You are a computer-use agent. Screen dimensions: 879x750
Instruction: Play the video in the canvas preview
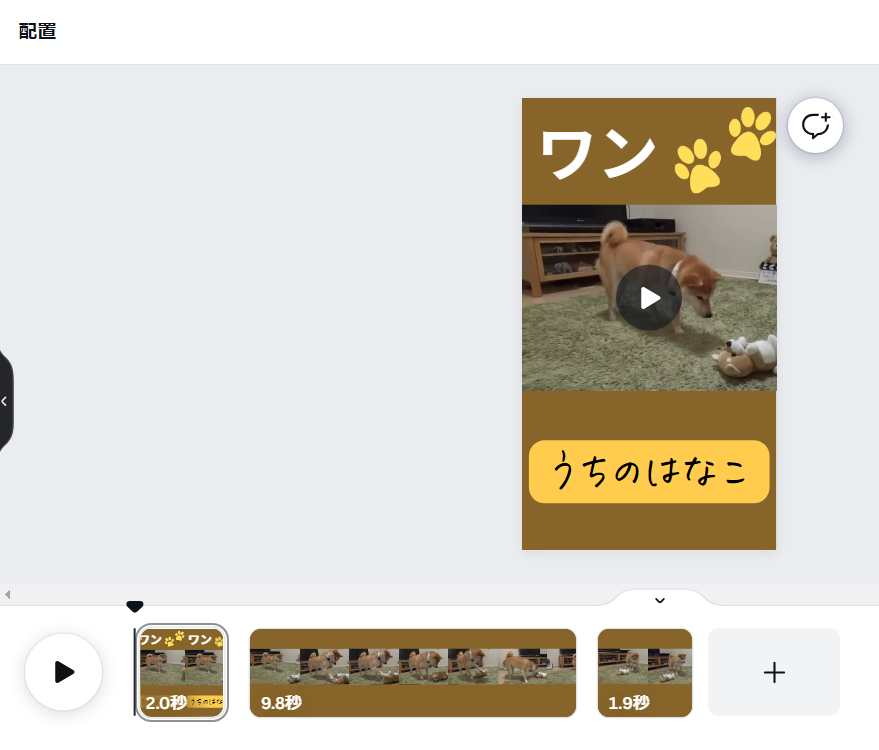point(649,298)
